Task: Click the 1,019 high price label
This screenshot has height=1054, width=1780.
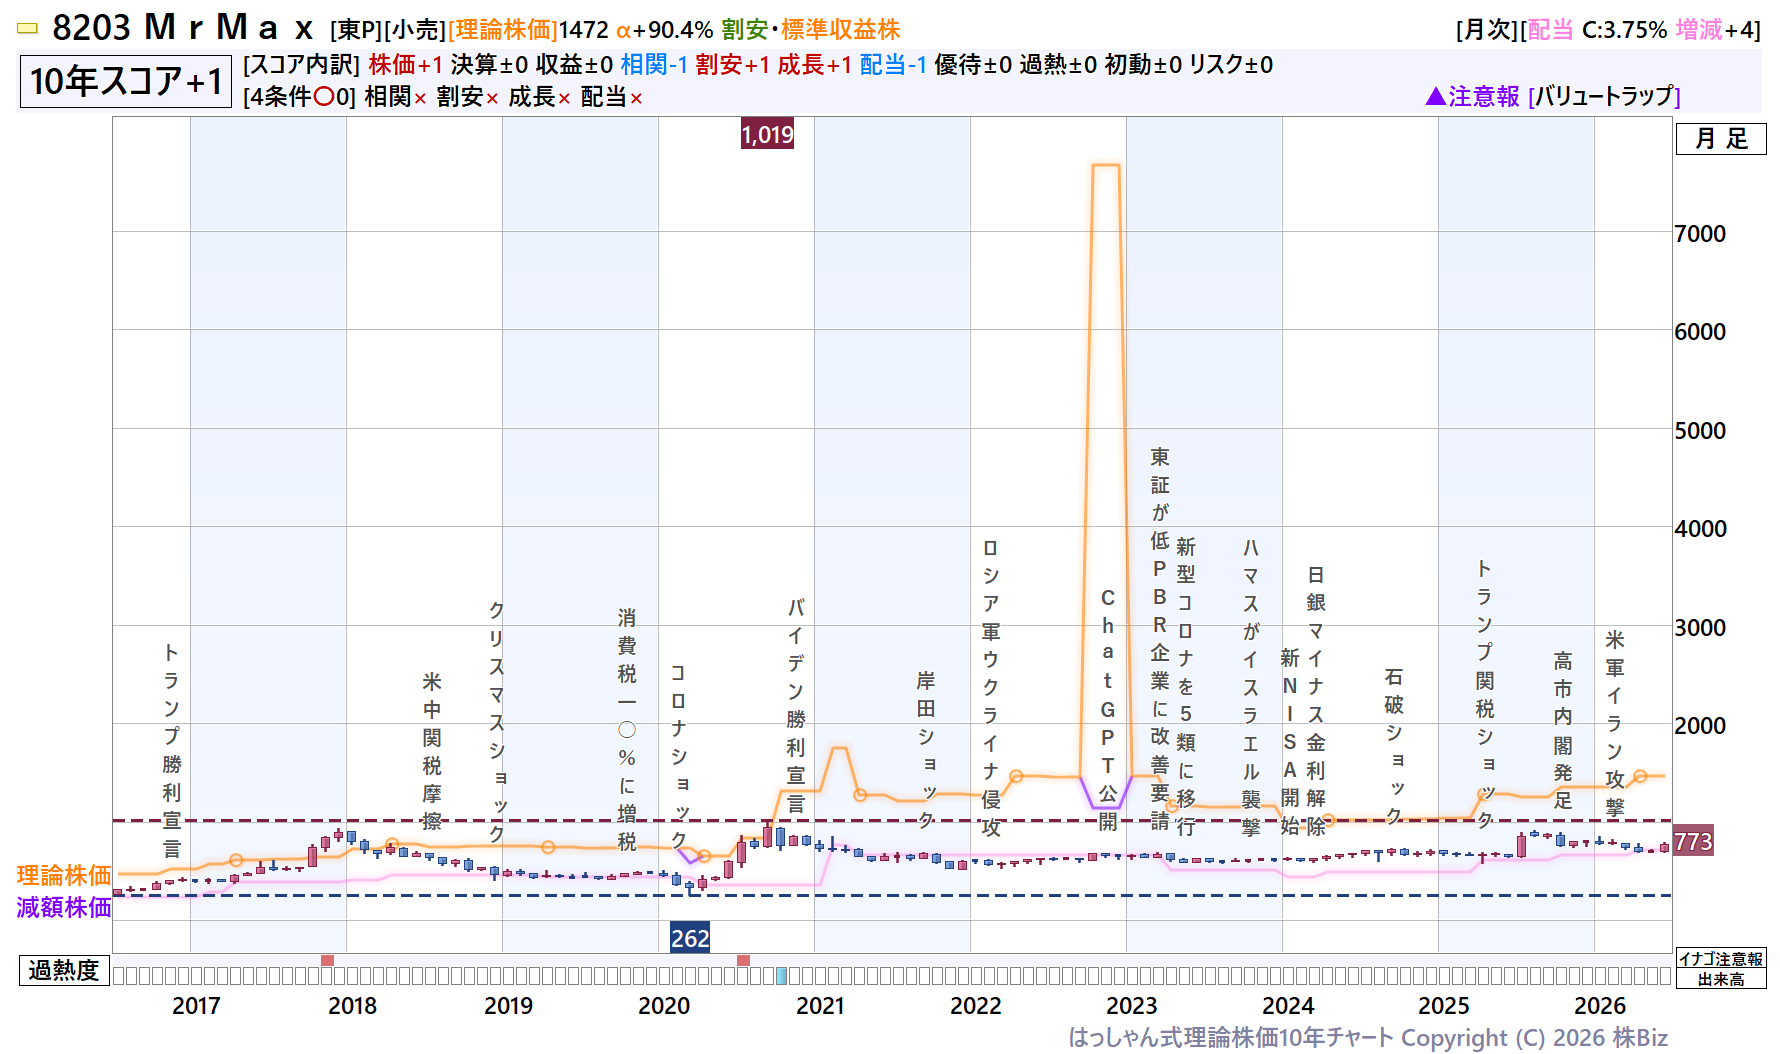Action: tap(767, 134)
